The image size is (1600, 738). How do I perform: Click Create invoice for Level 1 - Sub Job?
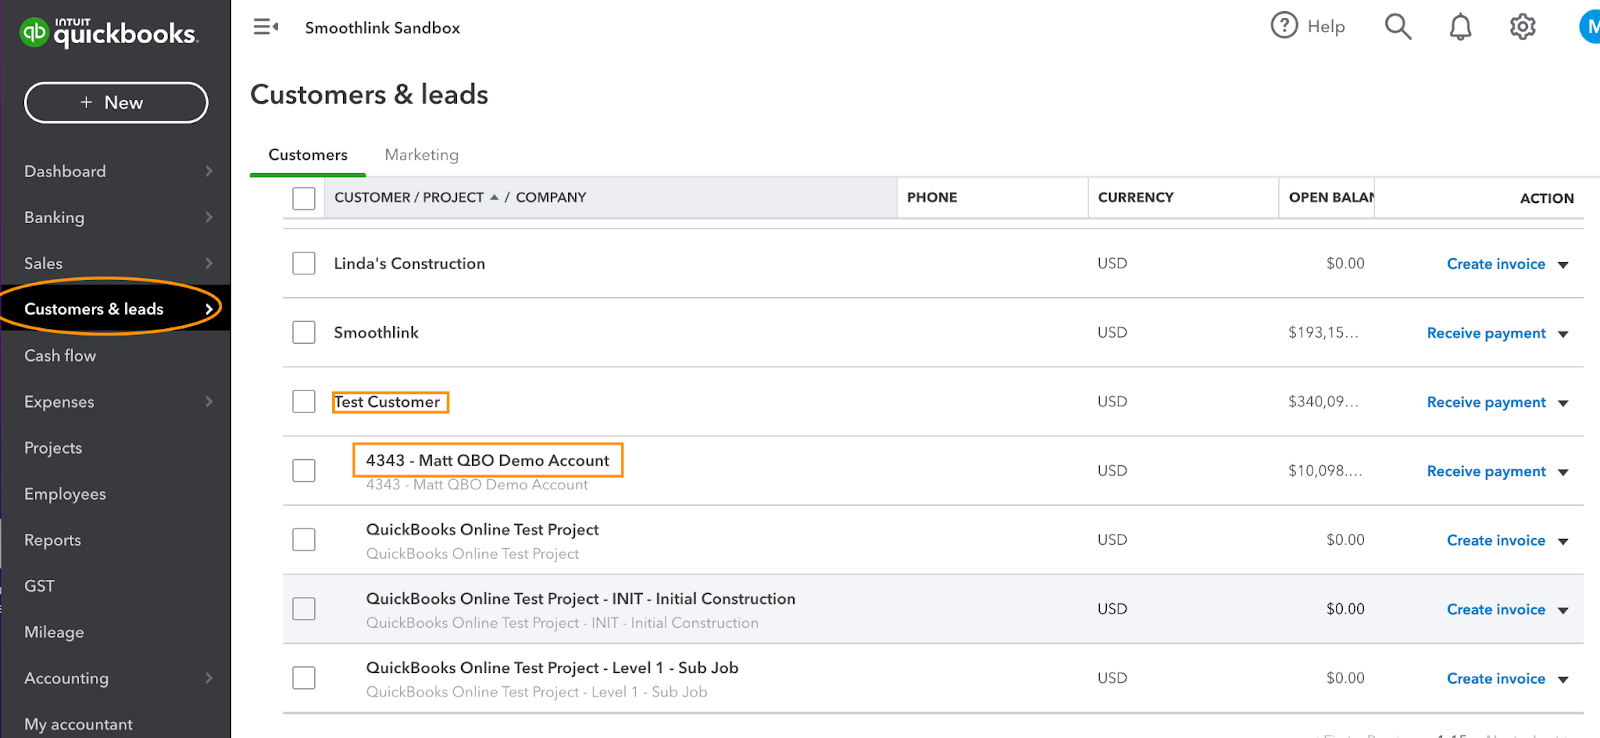coord(1496,678)
